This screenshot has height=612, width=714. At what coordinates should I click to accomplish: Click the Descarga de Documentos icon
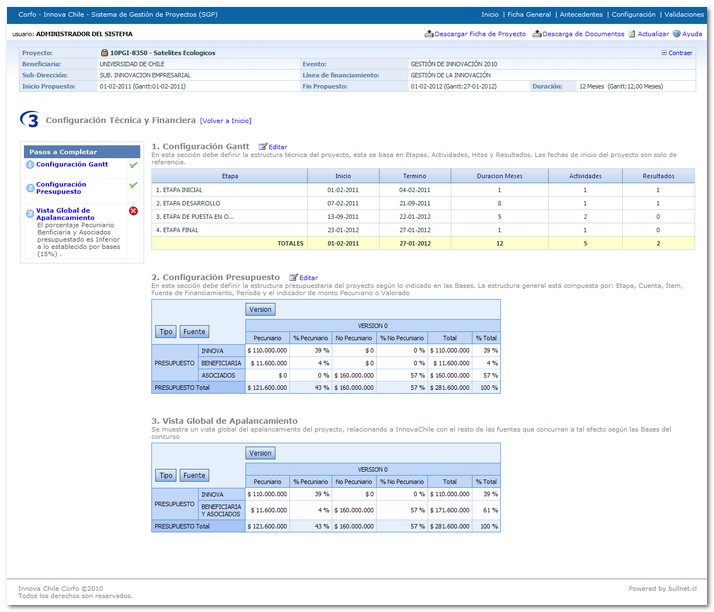click(537, 34)
